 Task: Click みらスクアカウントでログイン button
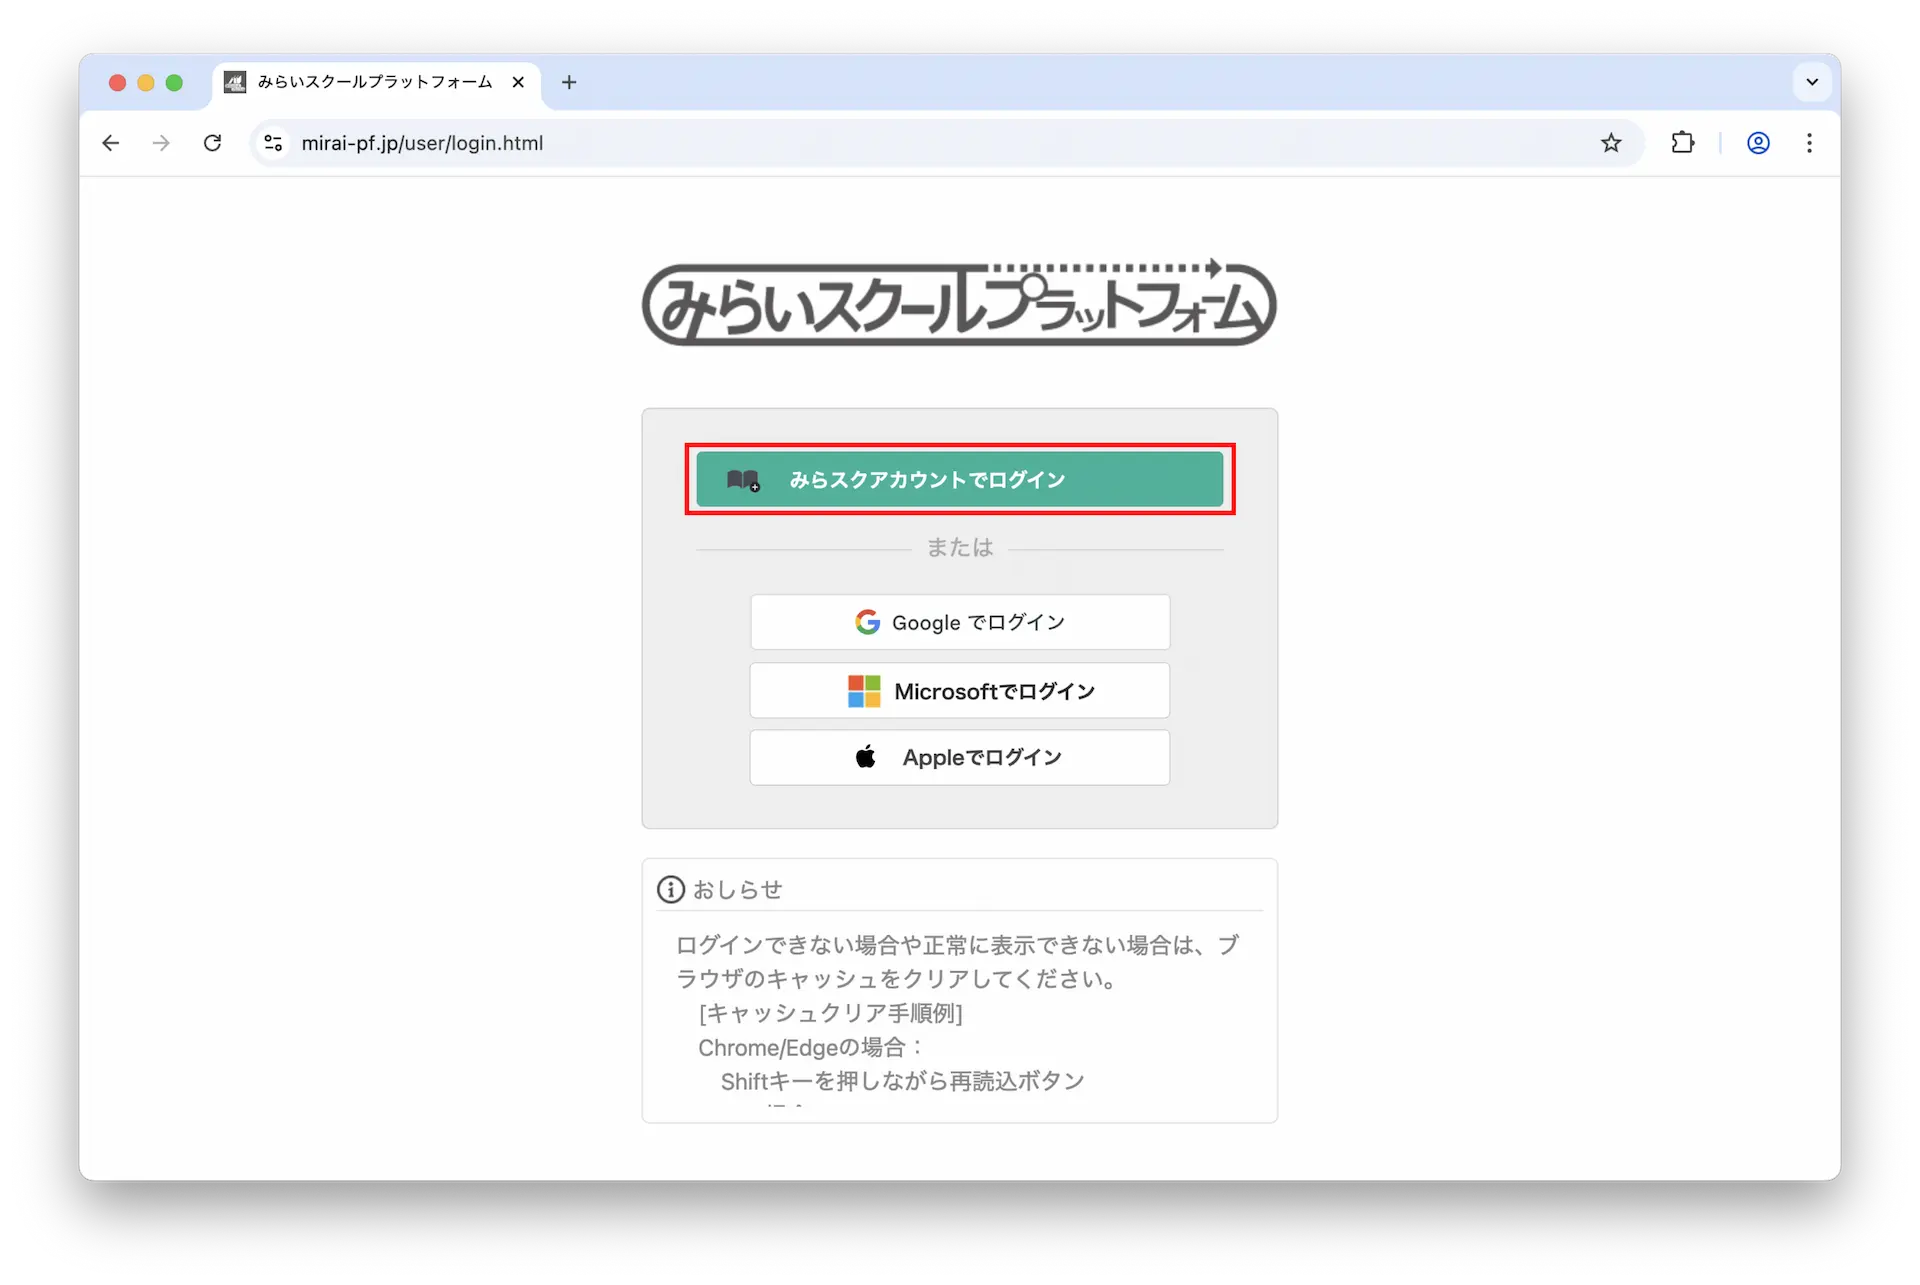pyautogui.click(x=959, y=479)
